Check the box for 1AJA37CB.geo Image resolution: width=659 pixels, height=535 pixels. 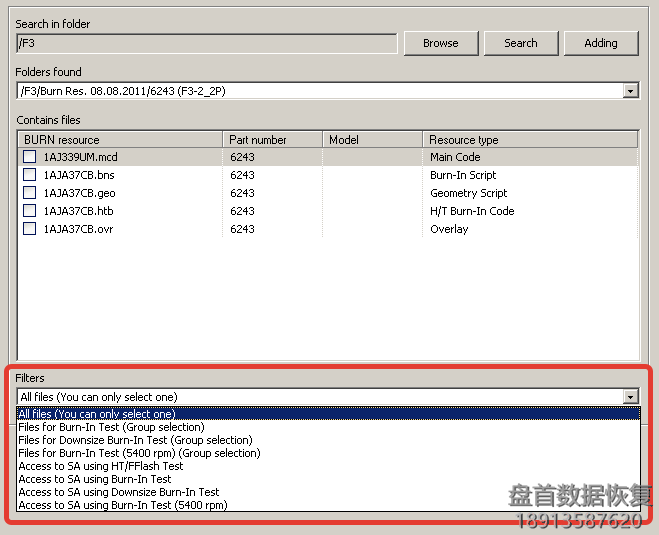(30, 193)
